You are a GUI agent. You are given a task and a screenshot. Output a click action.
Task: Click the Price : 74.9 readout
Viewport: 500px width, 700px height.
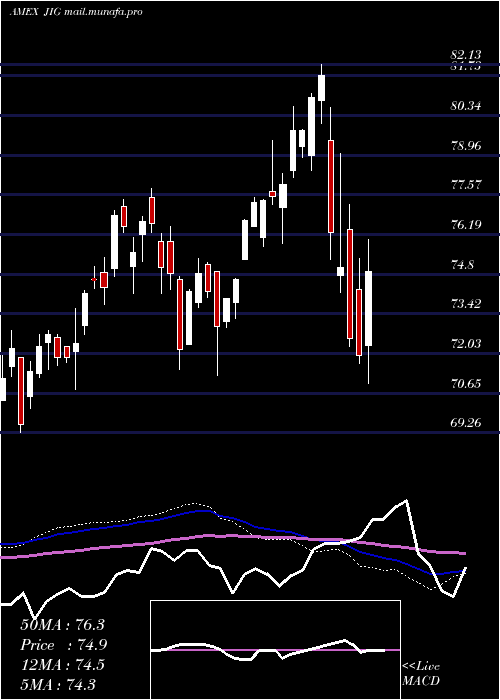63,645
